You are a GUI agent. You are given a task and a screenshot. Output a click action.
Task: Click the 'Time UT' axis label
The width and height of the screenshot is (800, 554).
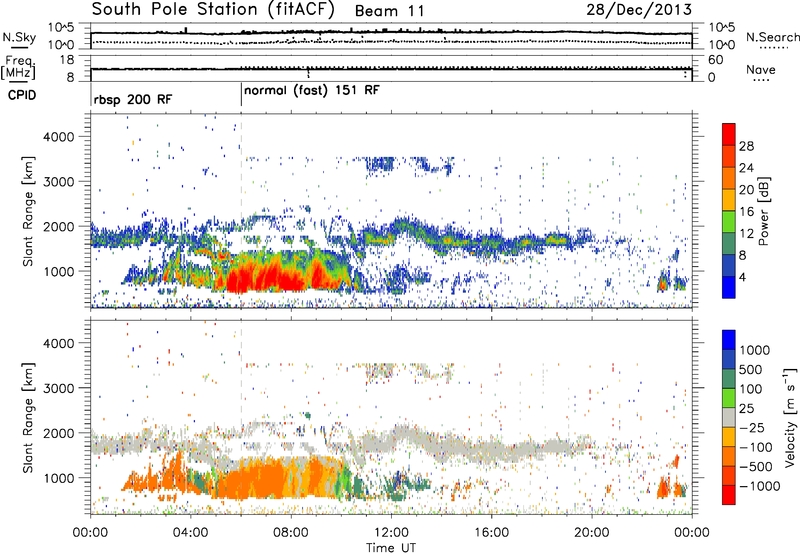391,548
